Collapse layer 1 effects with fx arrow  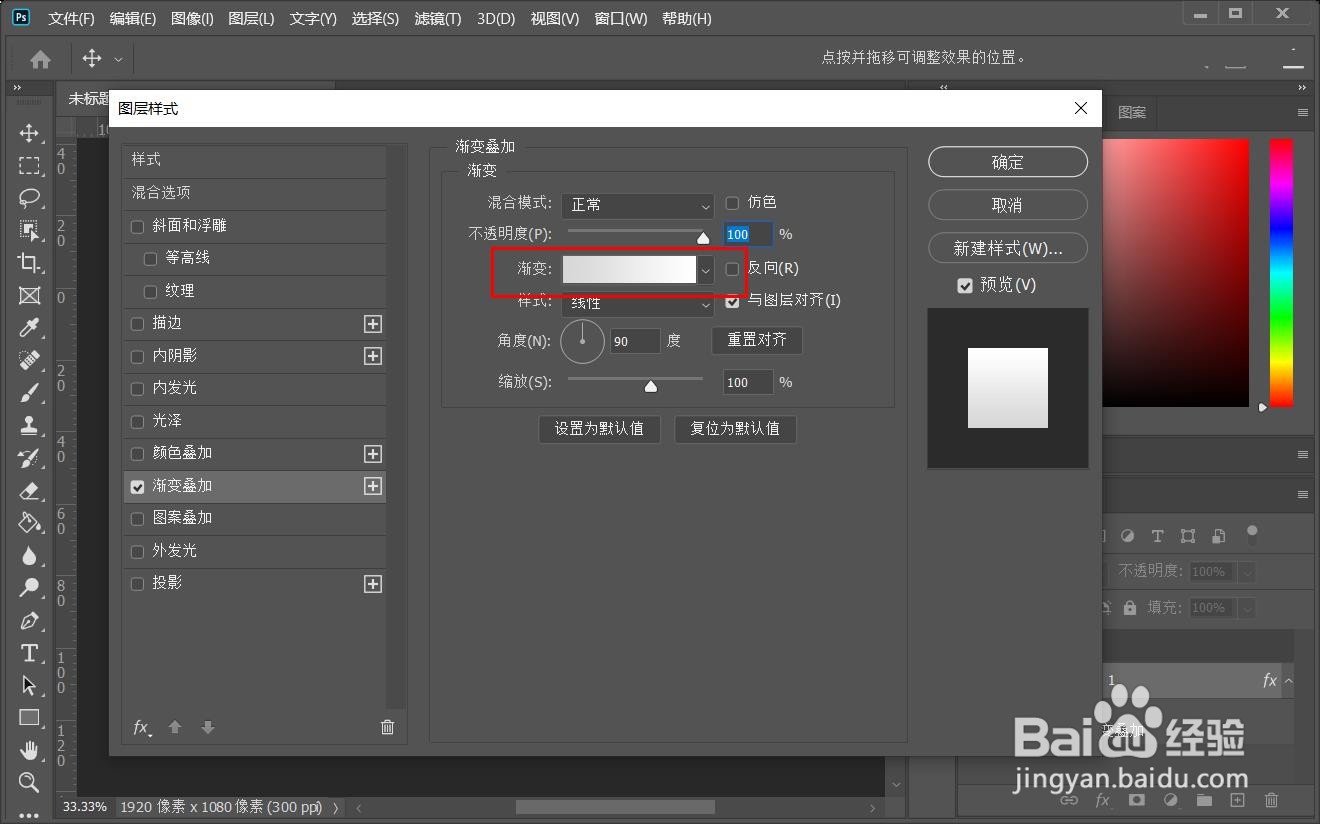[x=1289, y=680]
